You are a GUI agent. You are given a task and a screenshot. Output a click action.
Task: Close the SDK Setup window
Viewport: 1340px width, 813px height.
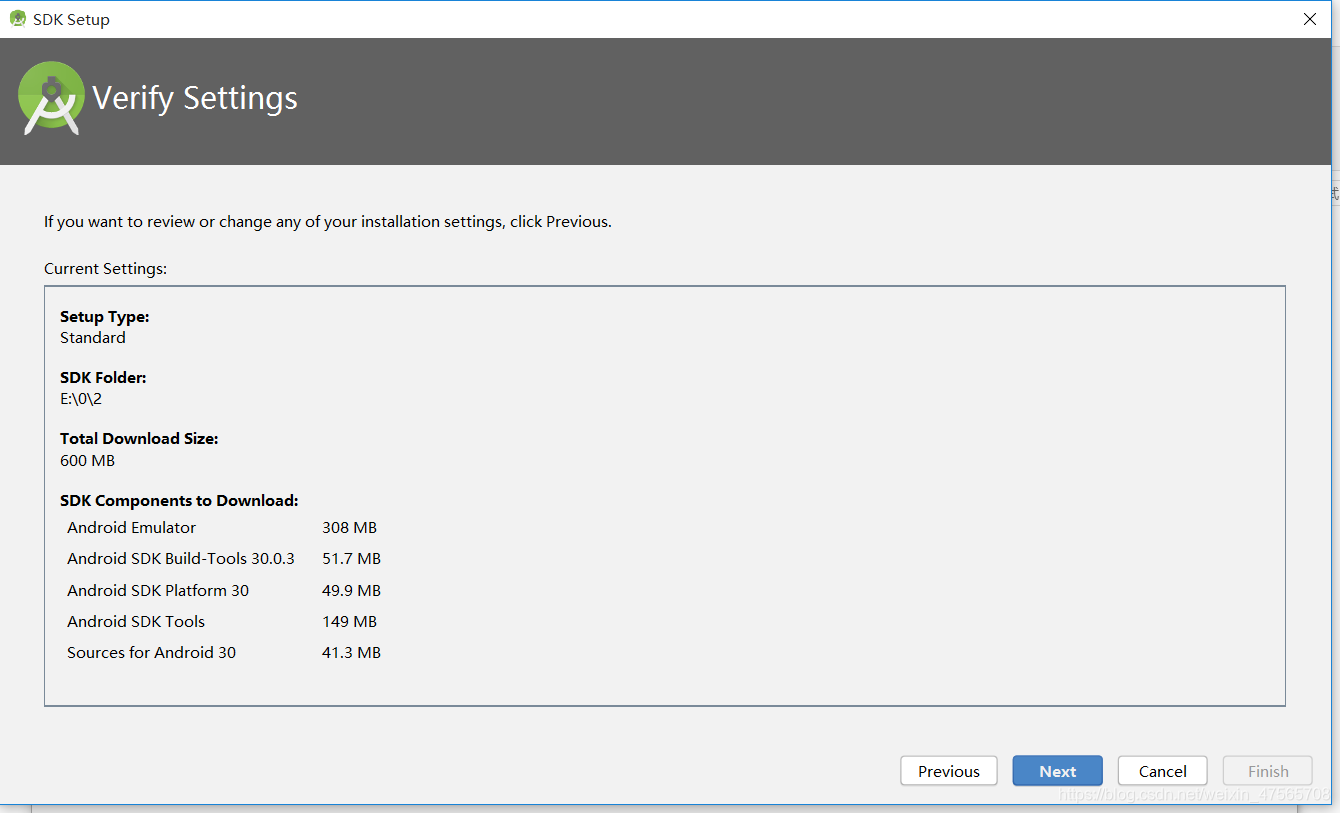click(1310, 19)
